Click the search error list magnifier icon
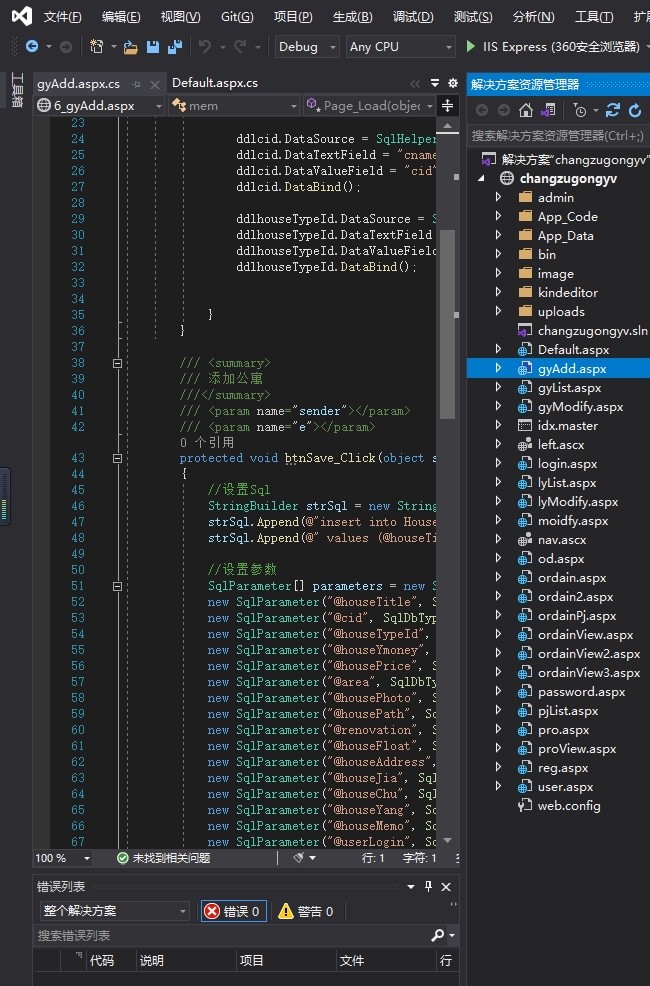Image resolution: width=650 pixels, height=986 pixels. pos(438,936)
